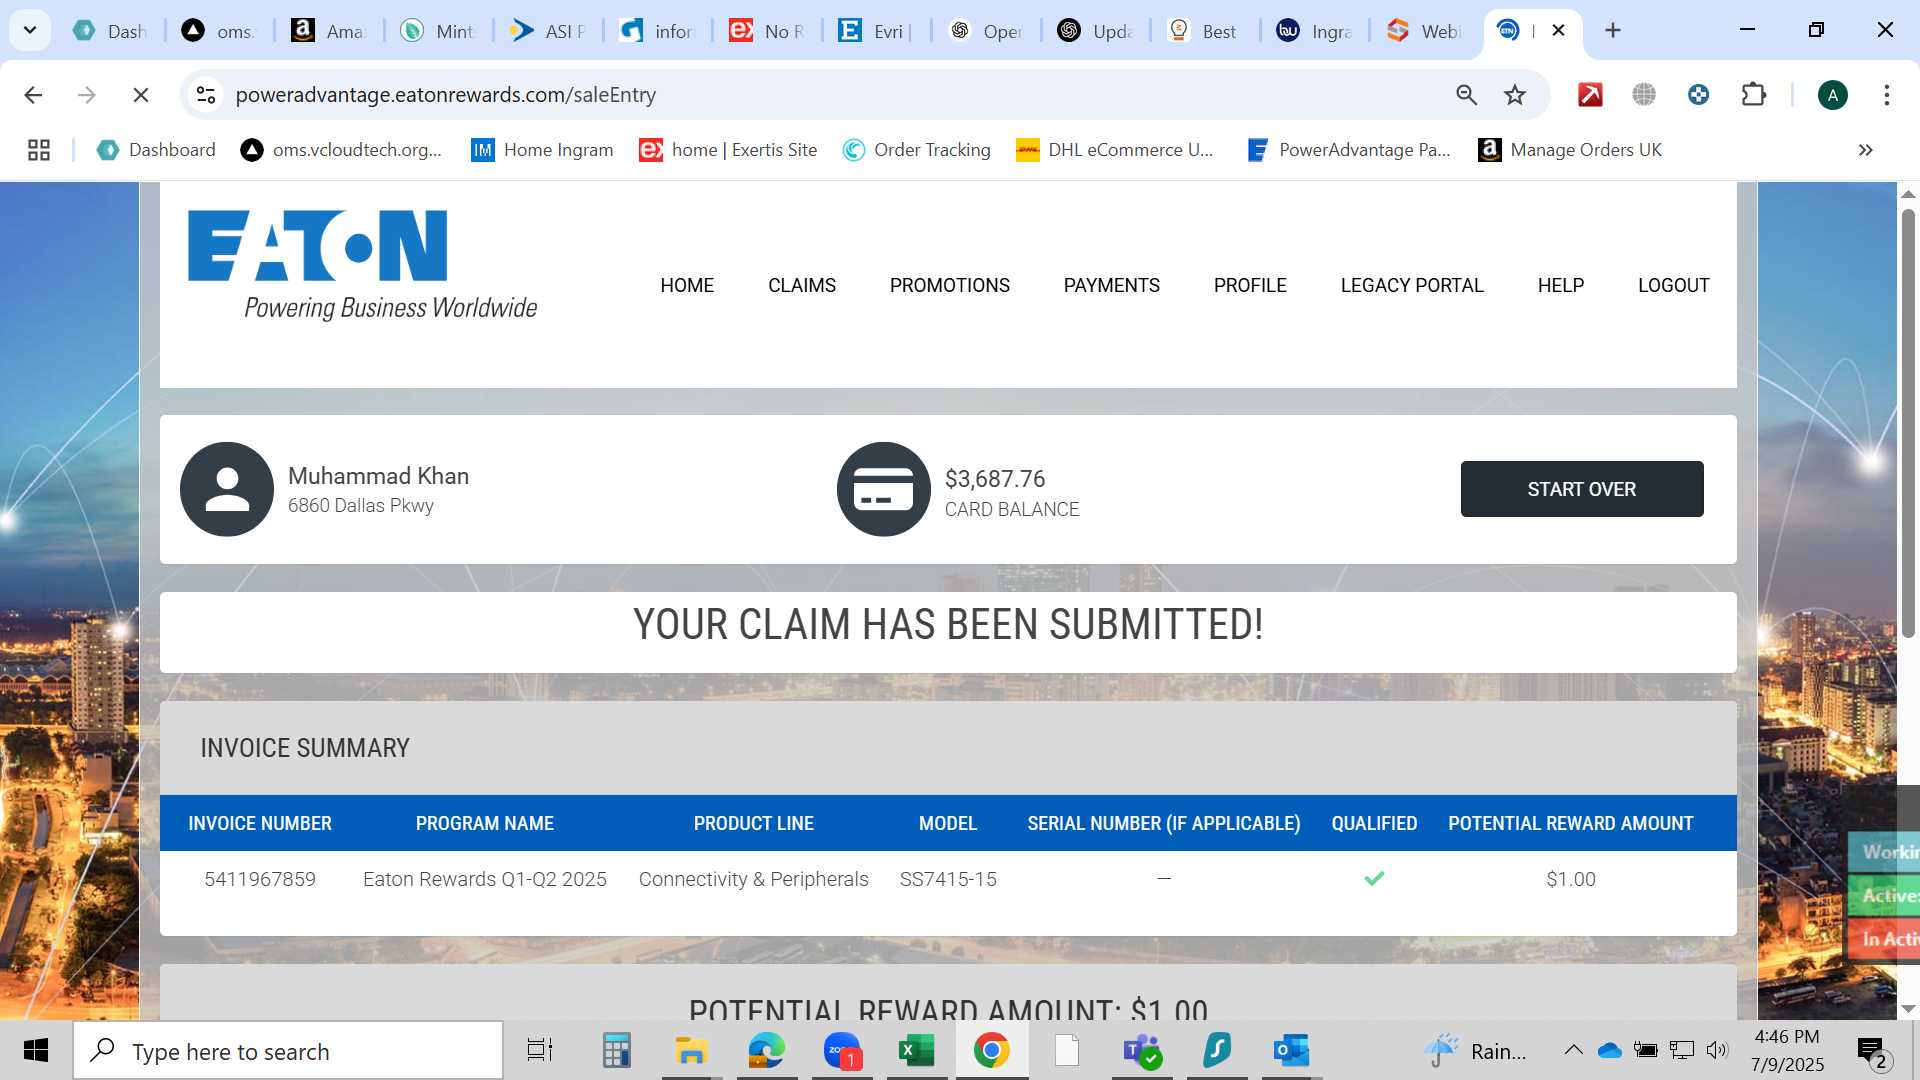Open the PROMOTIONS menu item
Screen dimensions: 1920x1080
pos(950,286)
